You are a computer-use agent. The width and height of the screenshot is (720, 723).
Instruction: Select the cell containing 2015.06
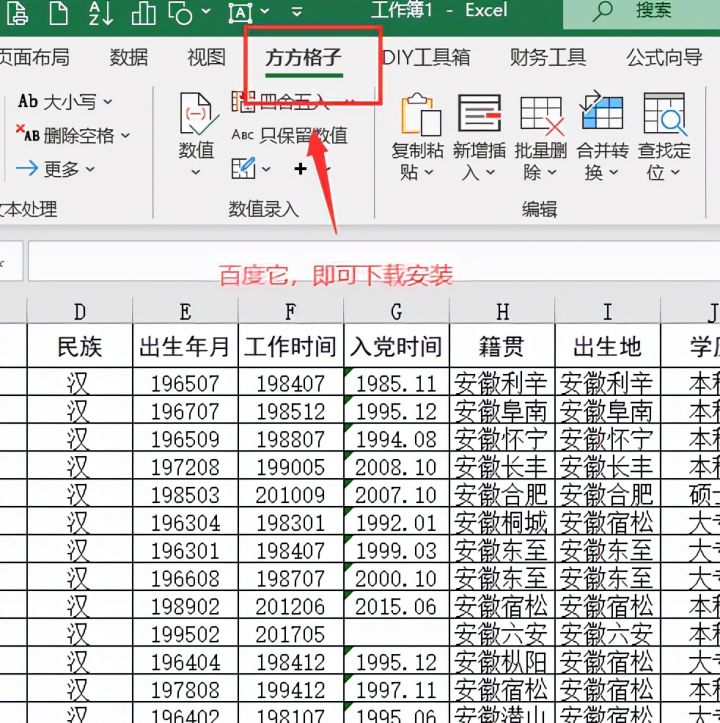(396, 605)
